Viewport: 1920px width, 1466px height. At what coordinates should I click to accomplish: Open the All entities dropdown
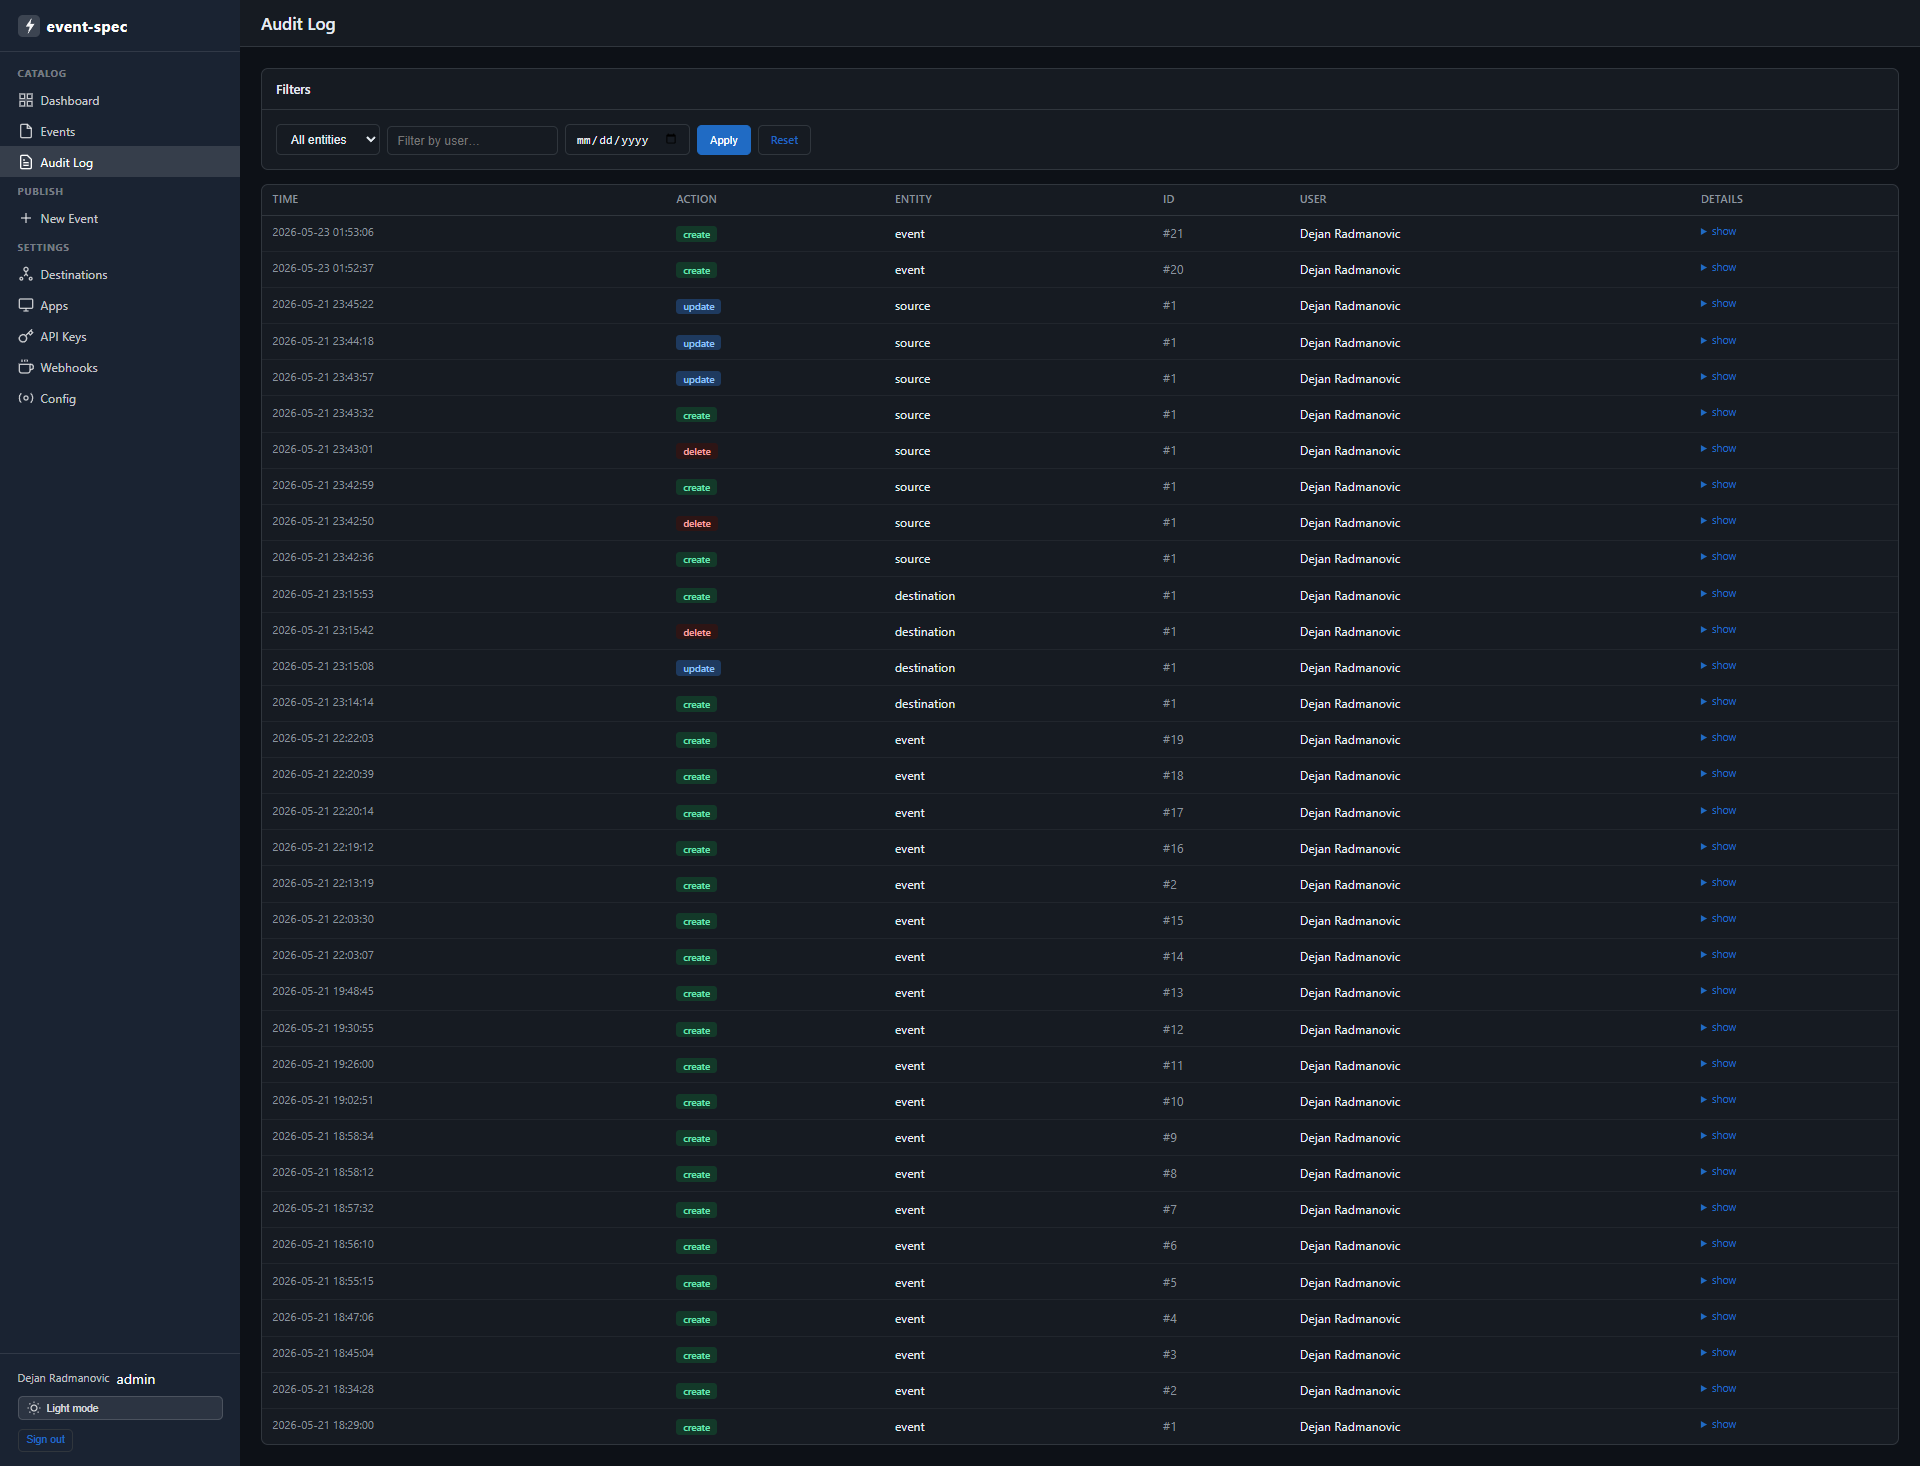coord(328,140)
